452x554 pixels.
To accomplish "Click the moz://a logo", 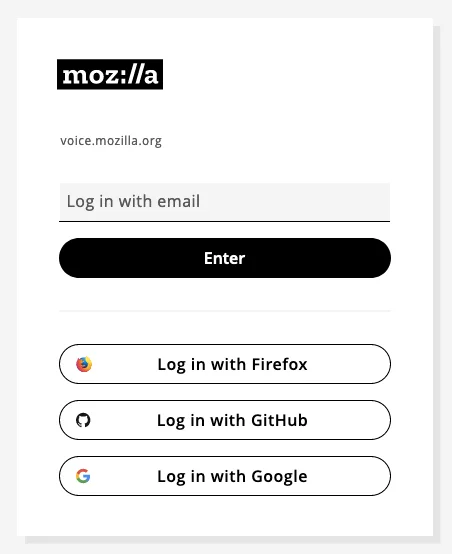I will tap(110, 74).
